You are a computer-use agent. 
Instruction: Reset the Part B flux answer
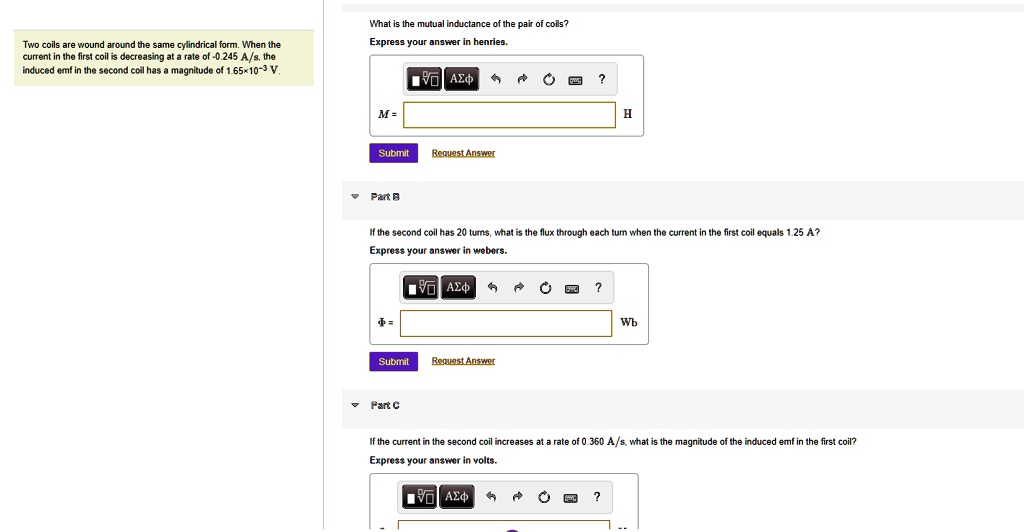pos(545,288)
